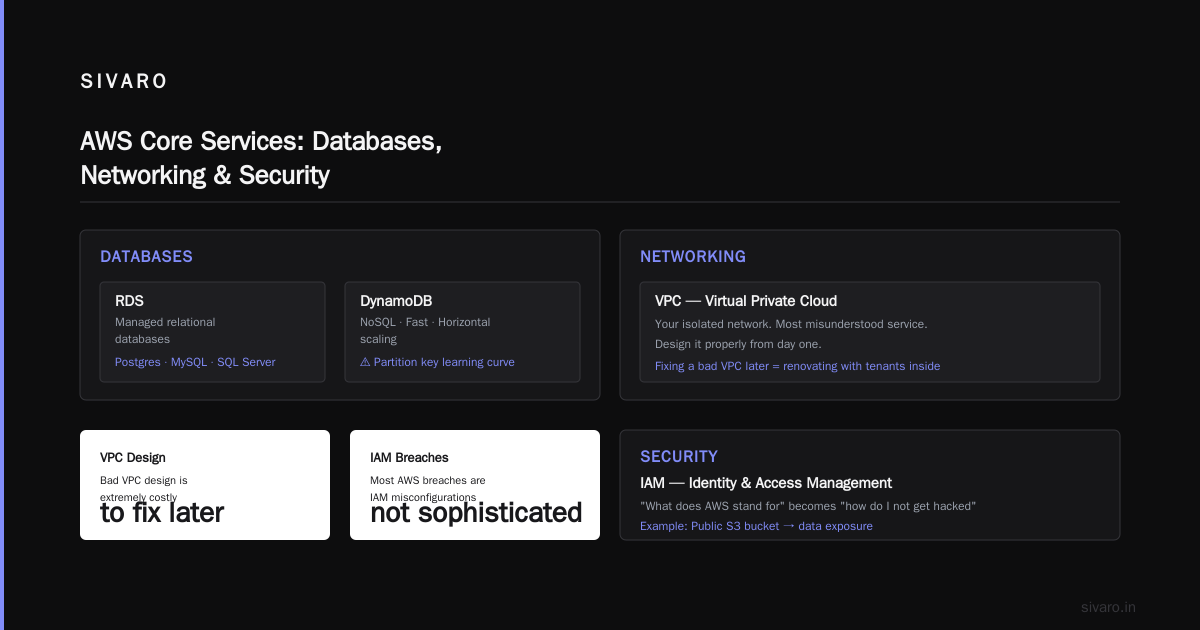
Task: Click 'Design it properly from day one.'
Action: pyautogui.click(x=738, y=343)
